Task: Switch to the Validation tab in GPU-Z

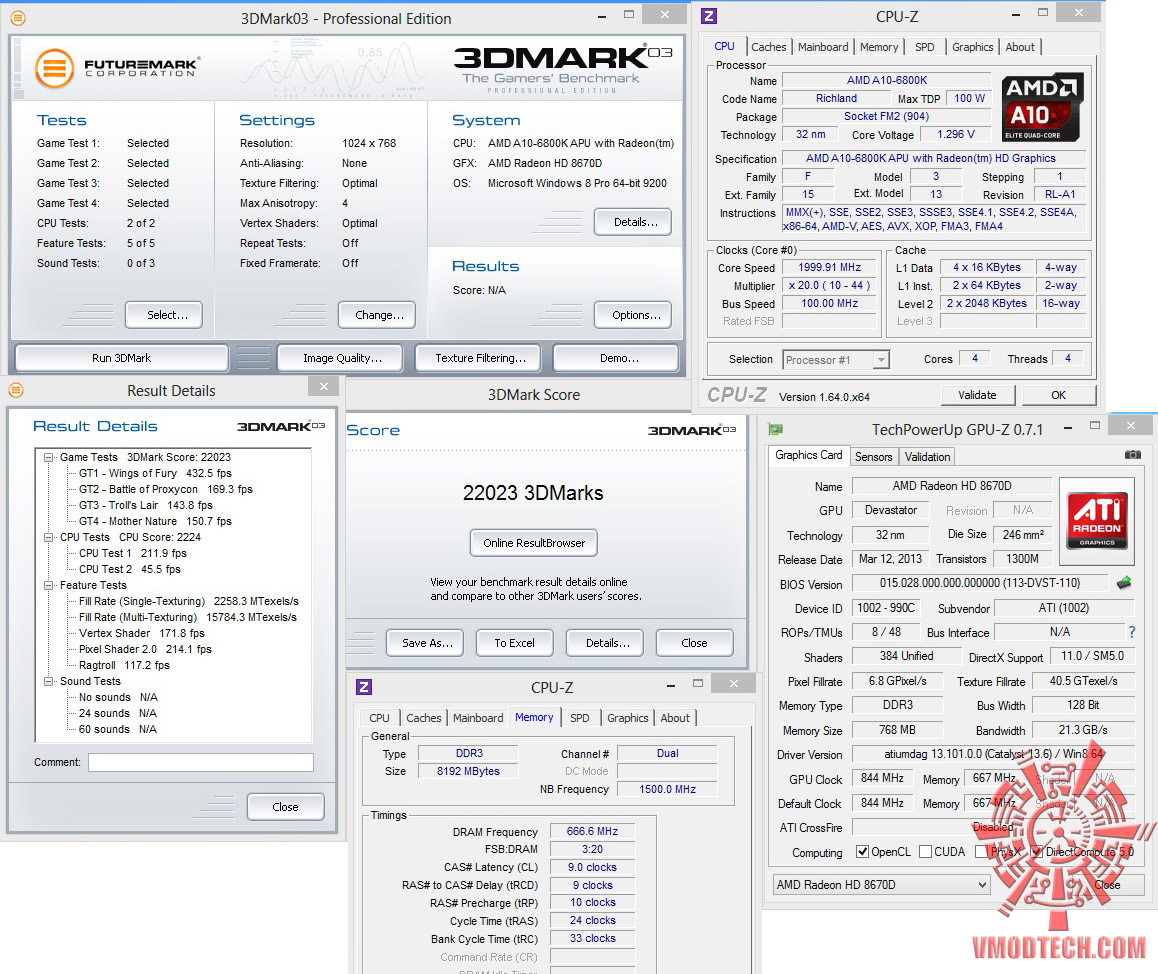Action: point(927,456)
